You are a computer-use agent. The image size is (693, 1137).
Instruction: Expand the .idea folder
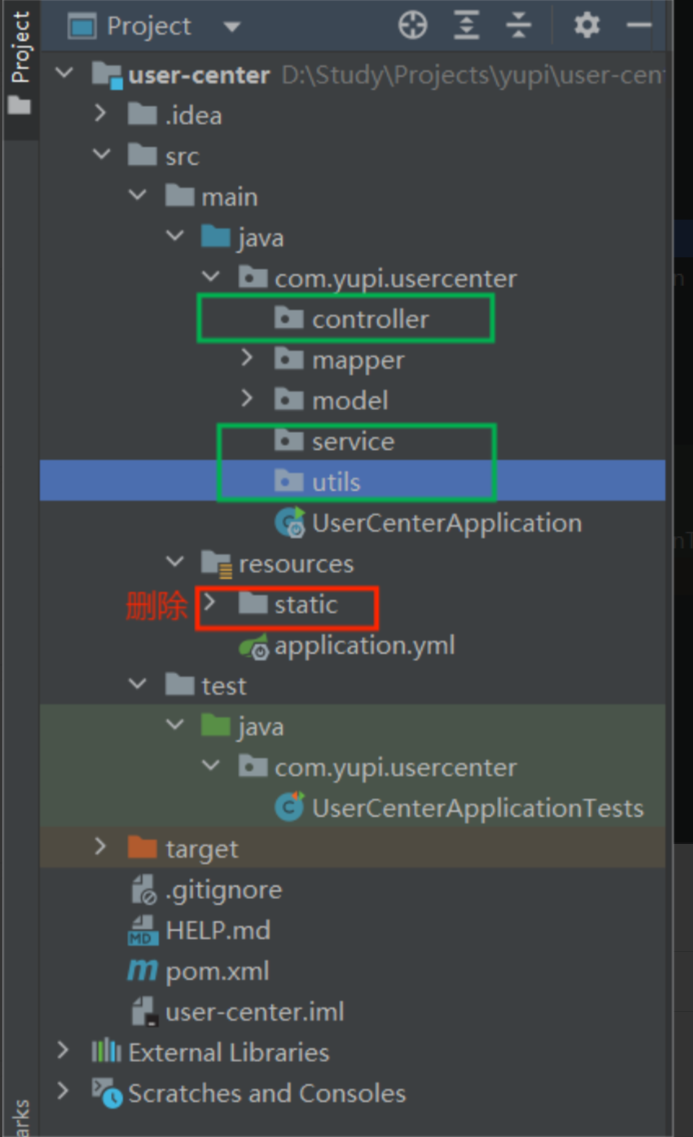(100, 115)
